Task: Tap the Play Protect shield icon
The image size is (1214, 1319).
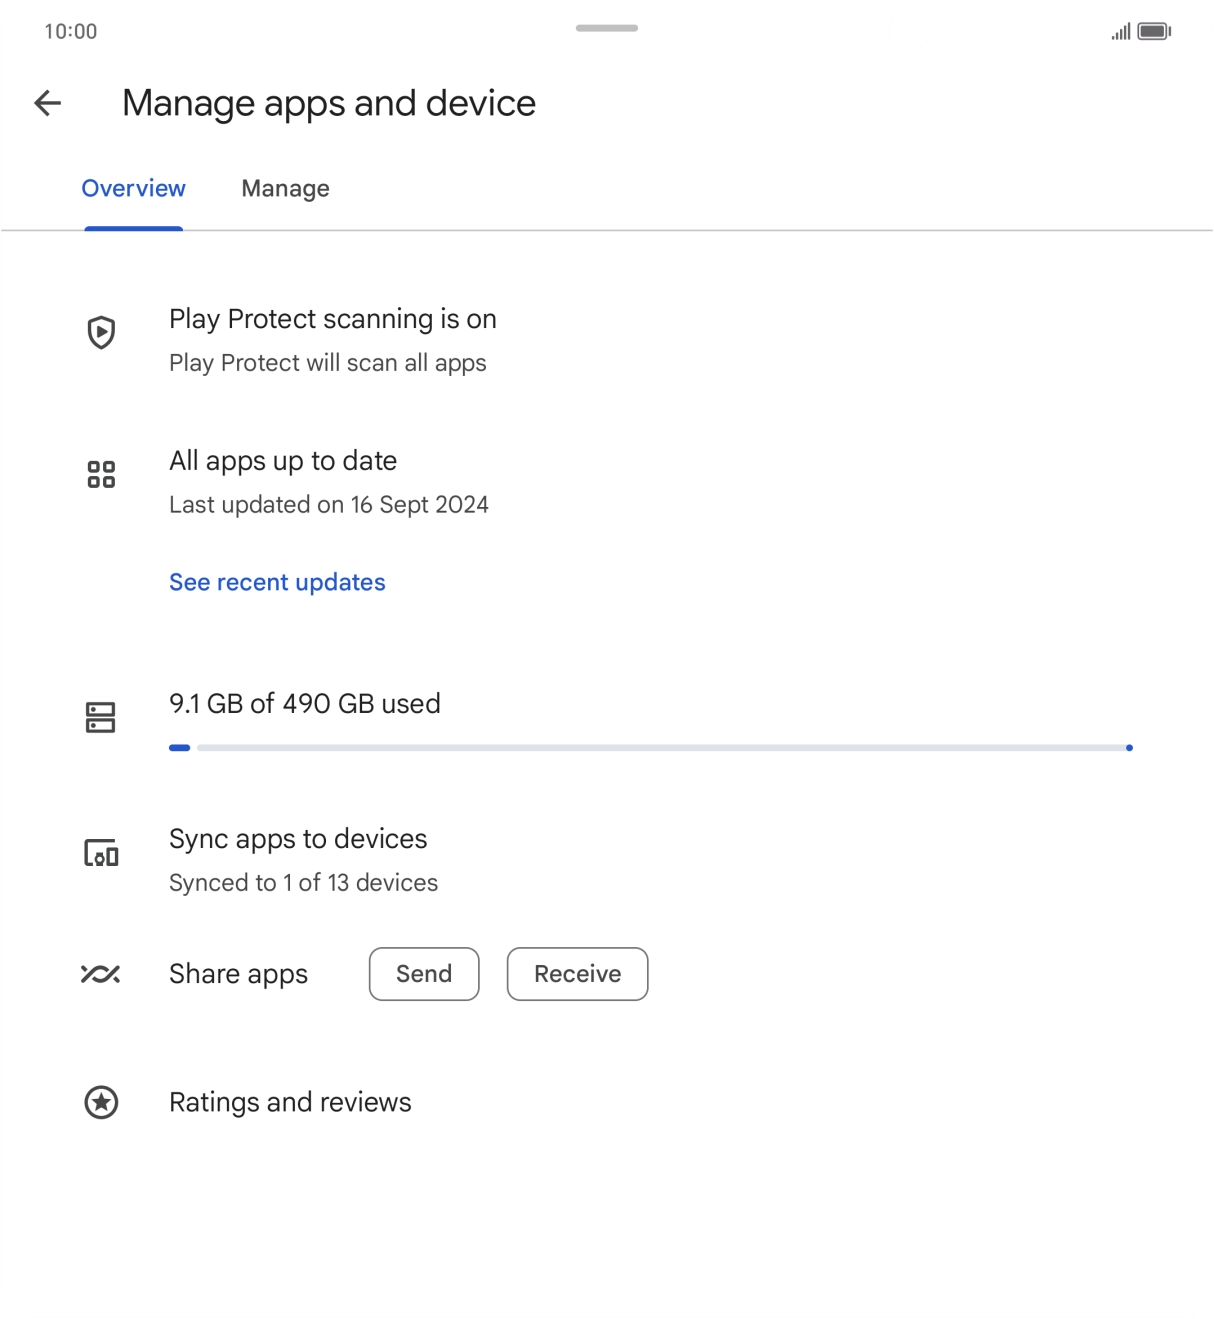Action: [101, 332]
